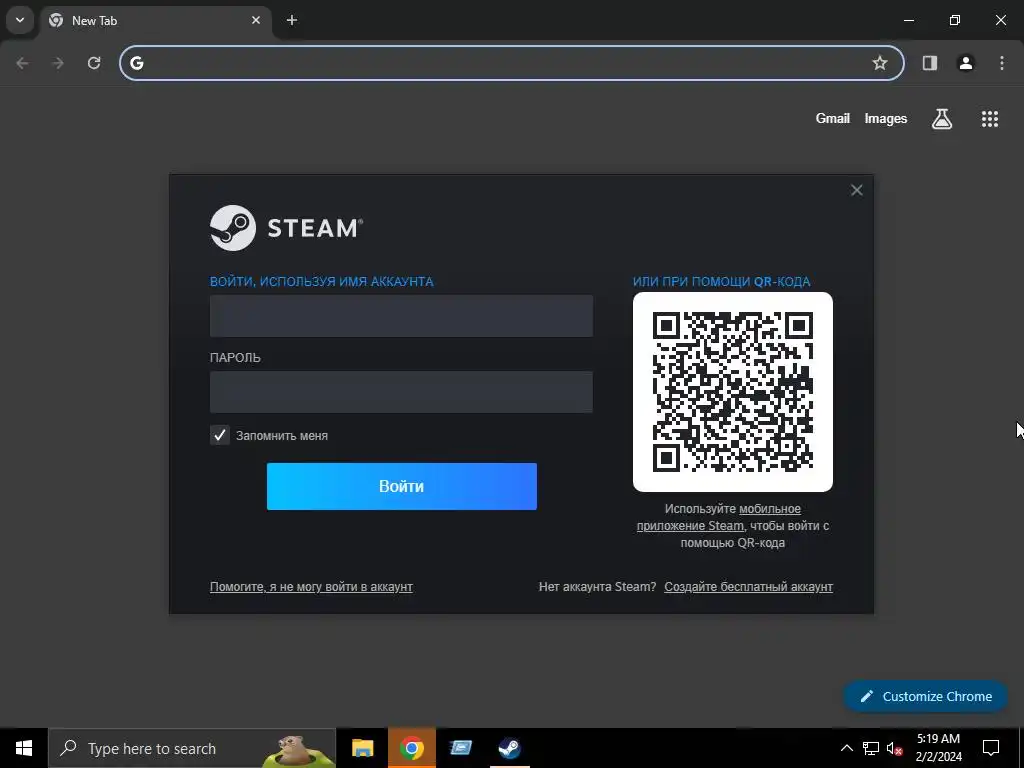Open Chrome tab search dropdown arrow
Image resolution: width=1024 pixels, height=768 pixels.
20,20
